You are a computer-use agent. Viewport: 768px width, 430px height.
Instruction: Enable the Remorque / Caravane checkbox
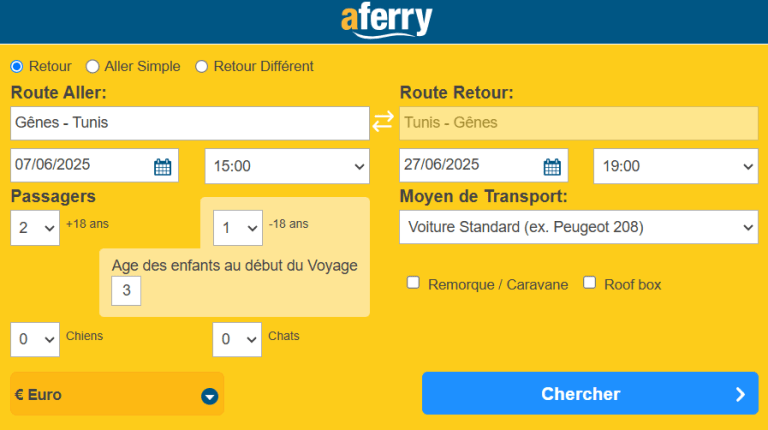(413, 283)
